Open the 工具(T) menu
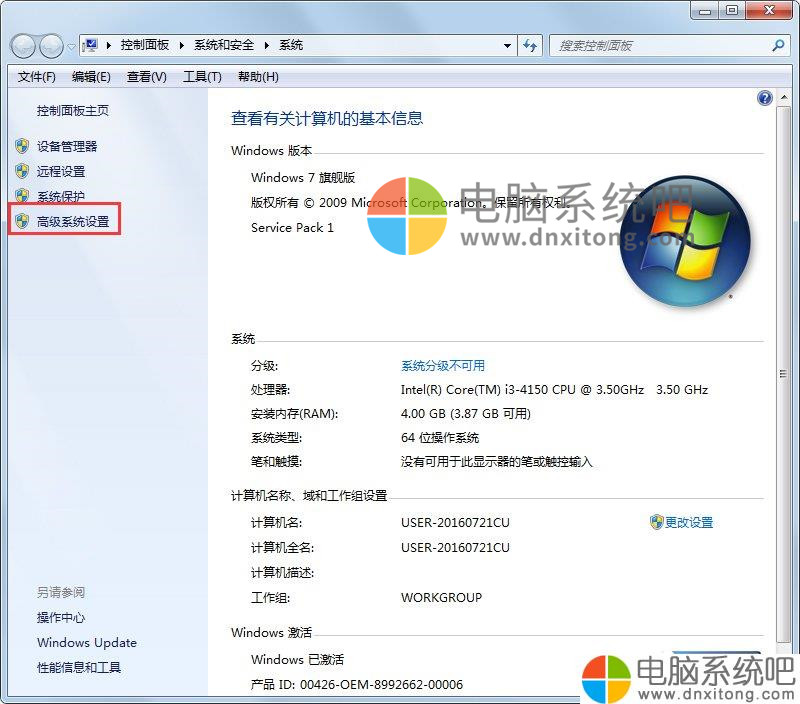 (x=202, y=77)
